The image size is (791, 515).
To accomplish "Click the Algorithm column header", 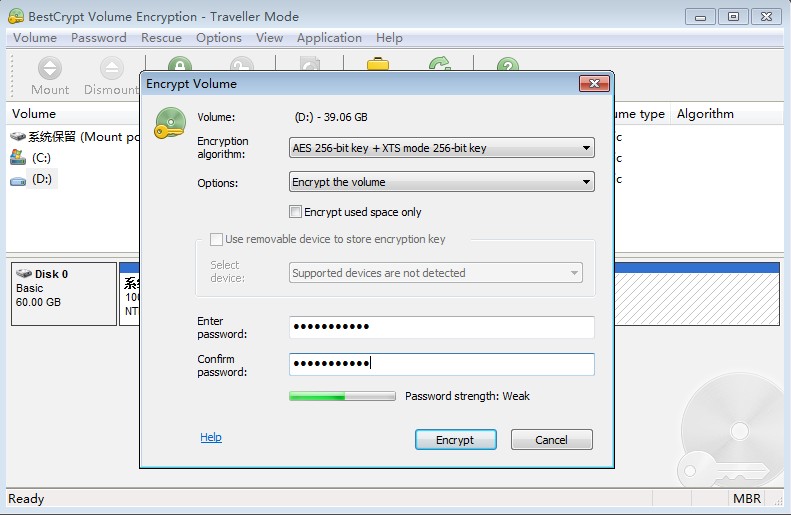I will click(x=725, y=113).
